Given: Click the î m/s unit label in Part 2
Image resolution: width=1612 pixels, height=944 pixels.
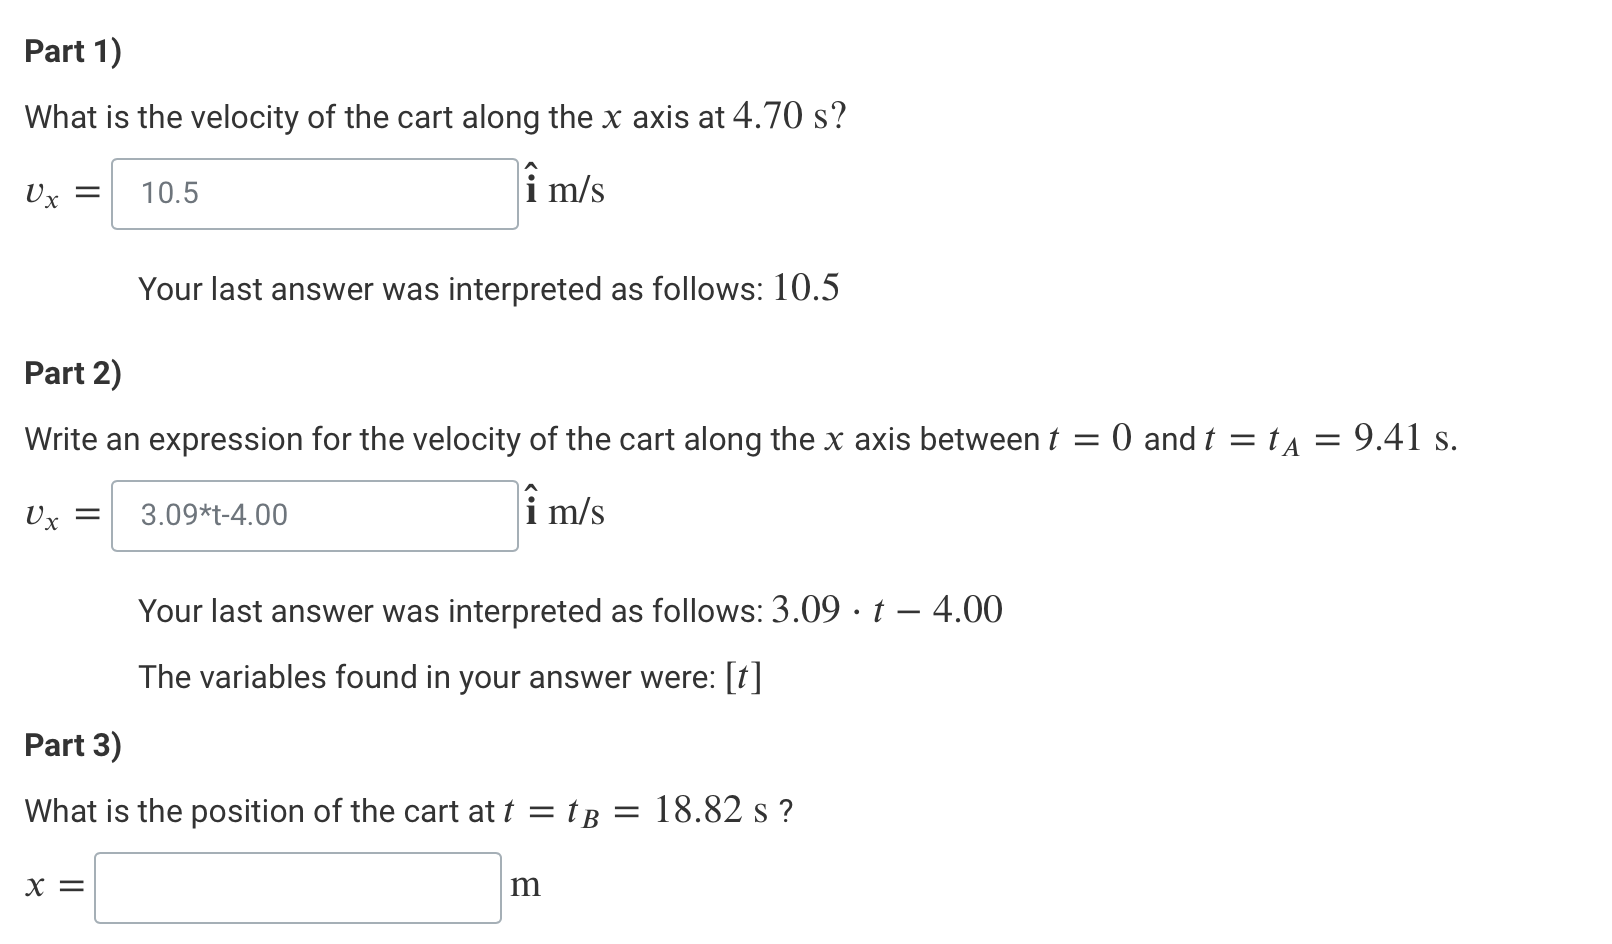Looking at the screenshot, I should tap(563, 512).
